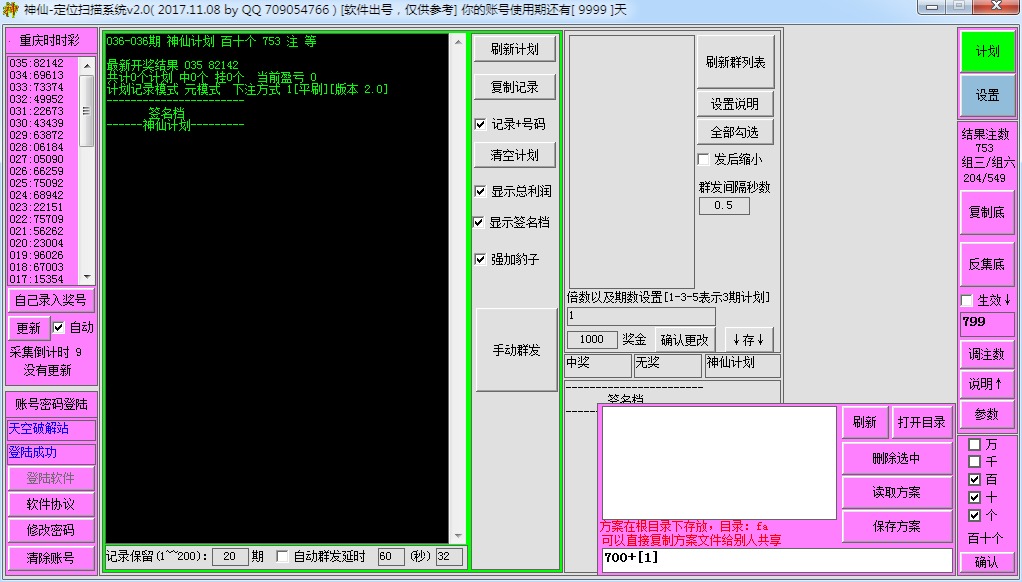This screenshot has width=1022, height=582.
Task: Expand the ↓存↓ save button
Action: coord(748,339)
